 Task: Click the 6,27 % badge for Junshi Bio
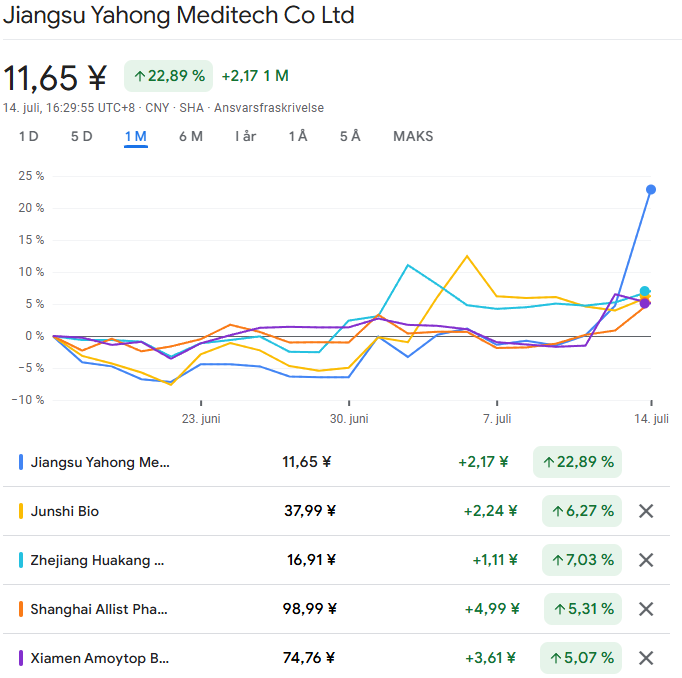tap(582, 511)
